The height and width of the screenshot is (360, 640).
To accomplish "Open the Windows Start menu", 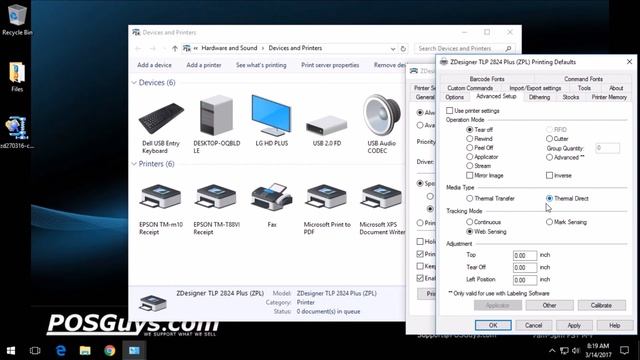I will [11, 350].
